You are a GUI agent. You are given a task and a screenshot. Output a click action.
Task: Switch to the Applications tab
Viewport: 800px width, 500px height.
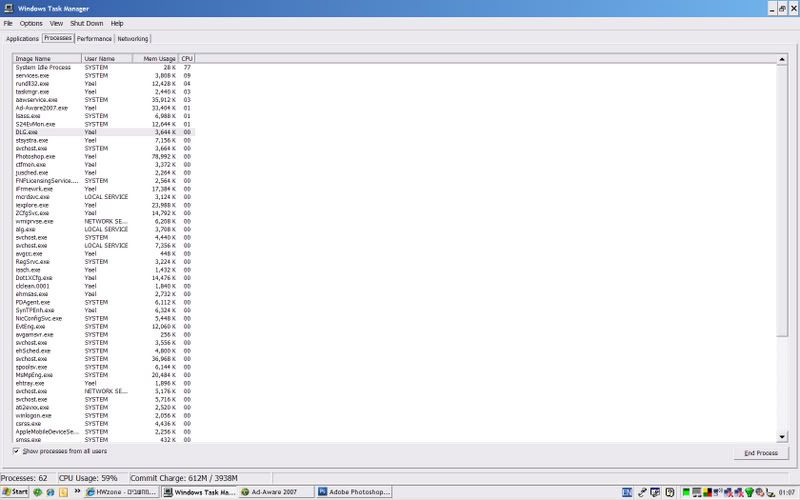tap(22, 39)
